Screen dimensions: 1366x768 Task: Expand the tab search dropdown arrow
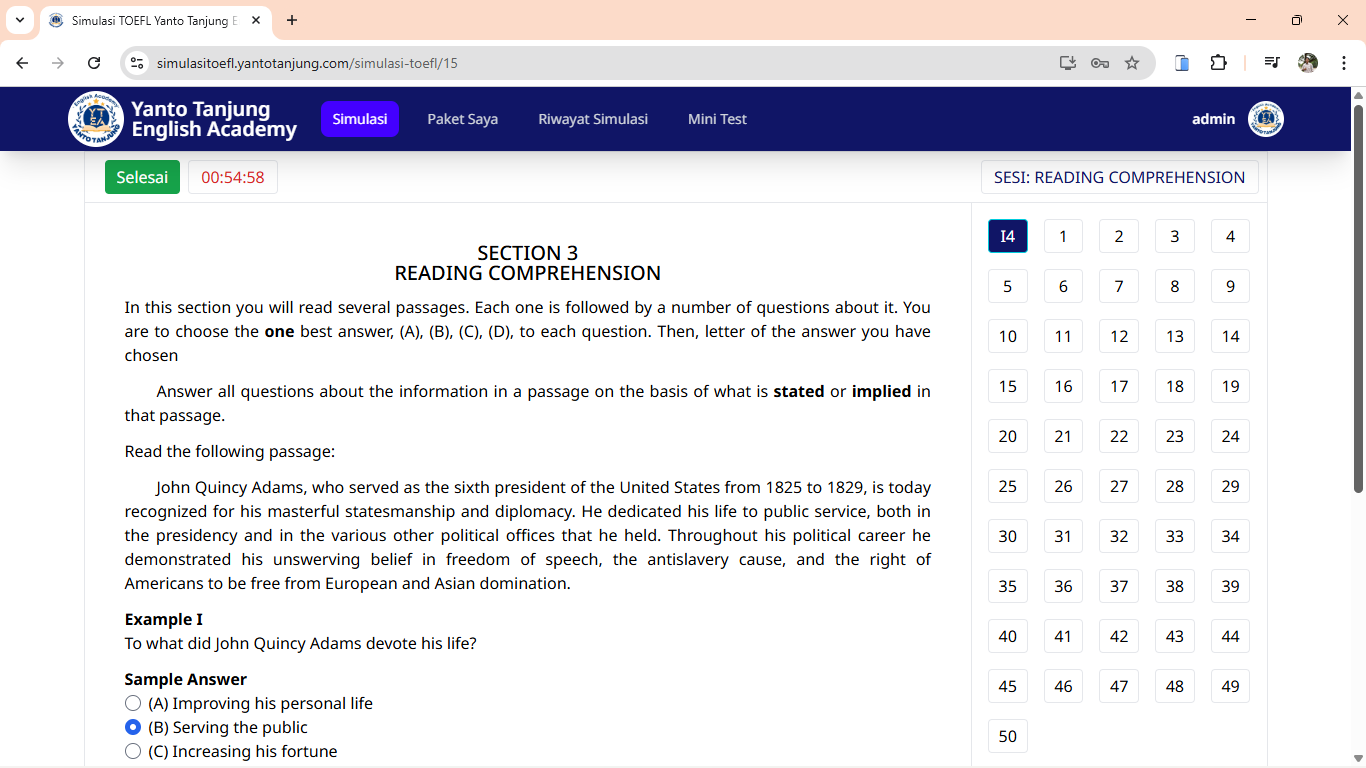[x=20, y=20]
